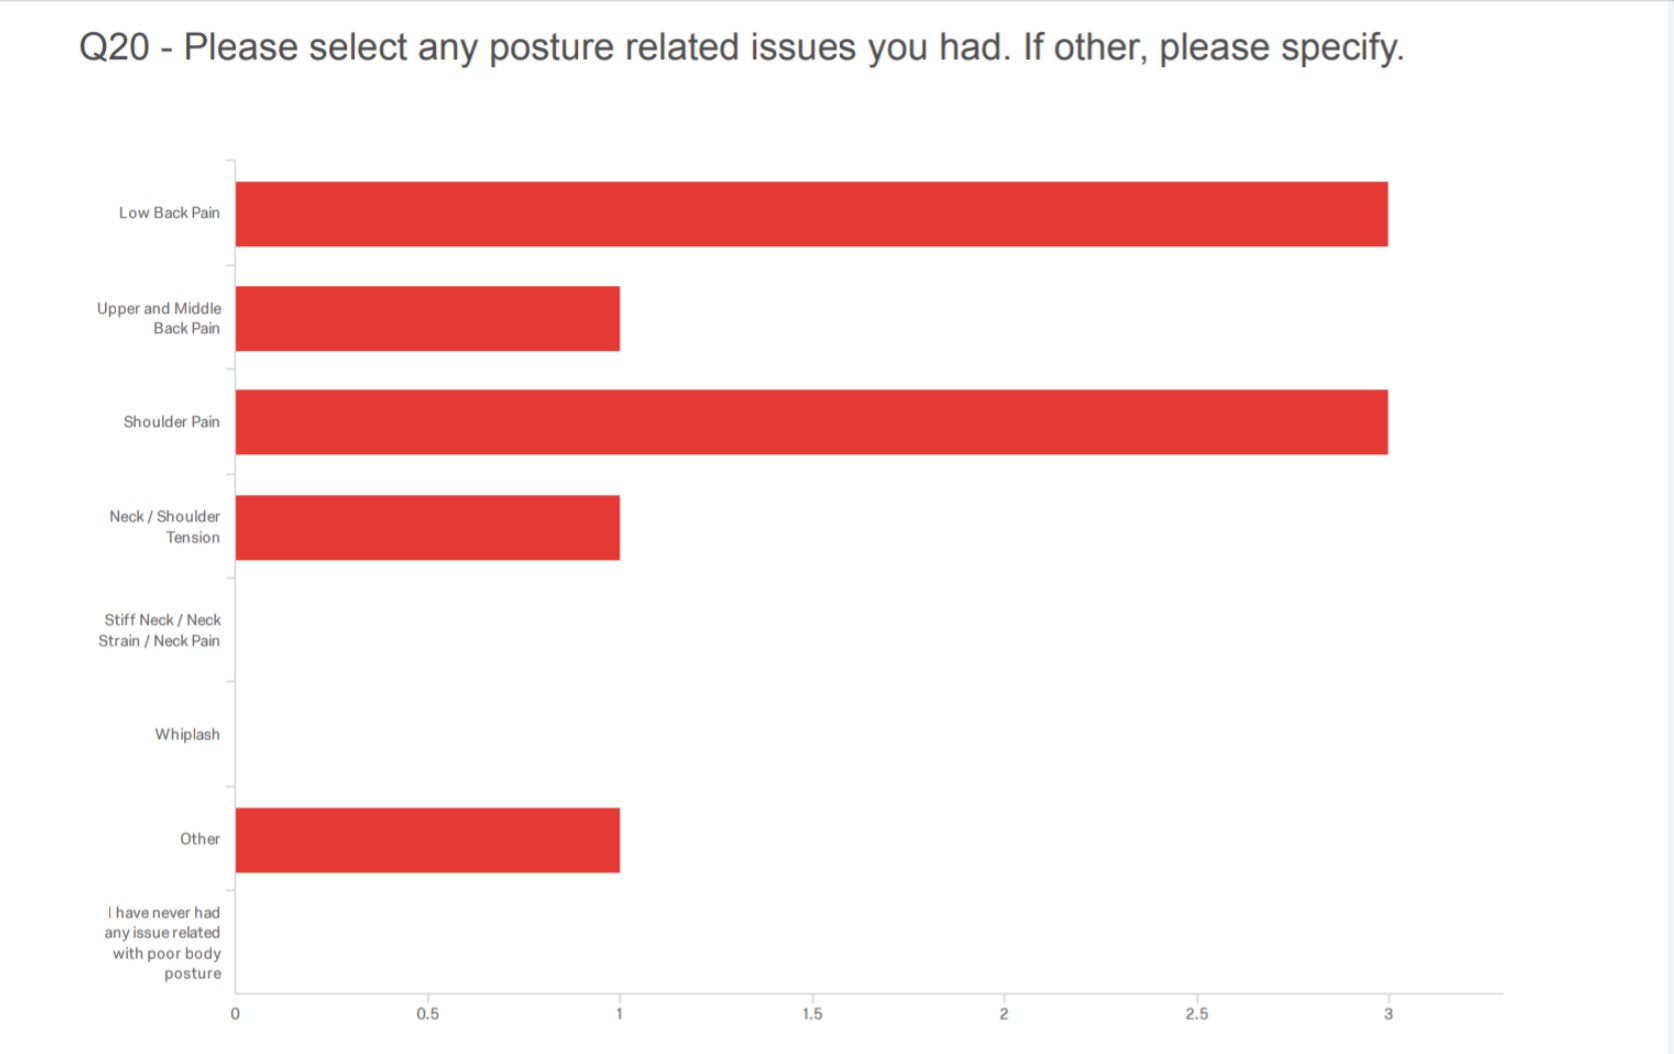Viewport: 1674px width, 1054px height.
Task: Click the Stiff Neck / Neck Strain label
Action: pos(159,630)
